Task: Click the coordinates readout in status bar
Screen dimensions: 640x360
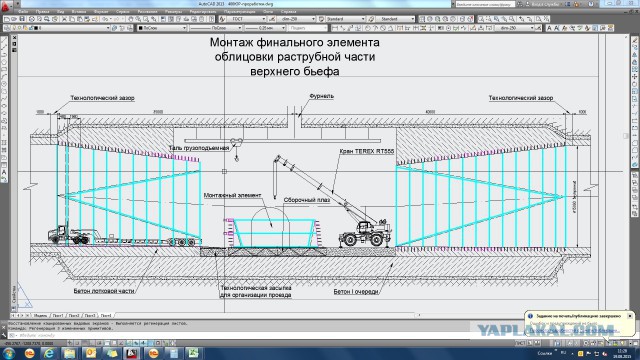Action: coord(29,343)
